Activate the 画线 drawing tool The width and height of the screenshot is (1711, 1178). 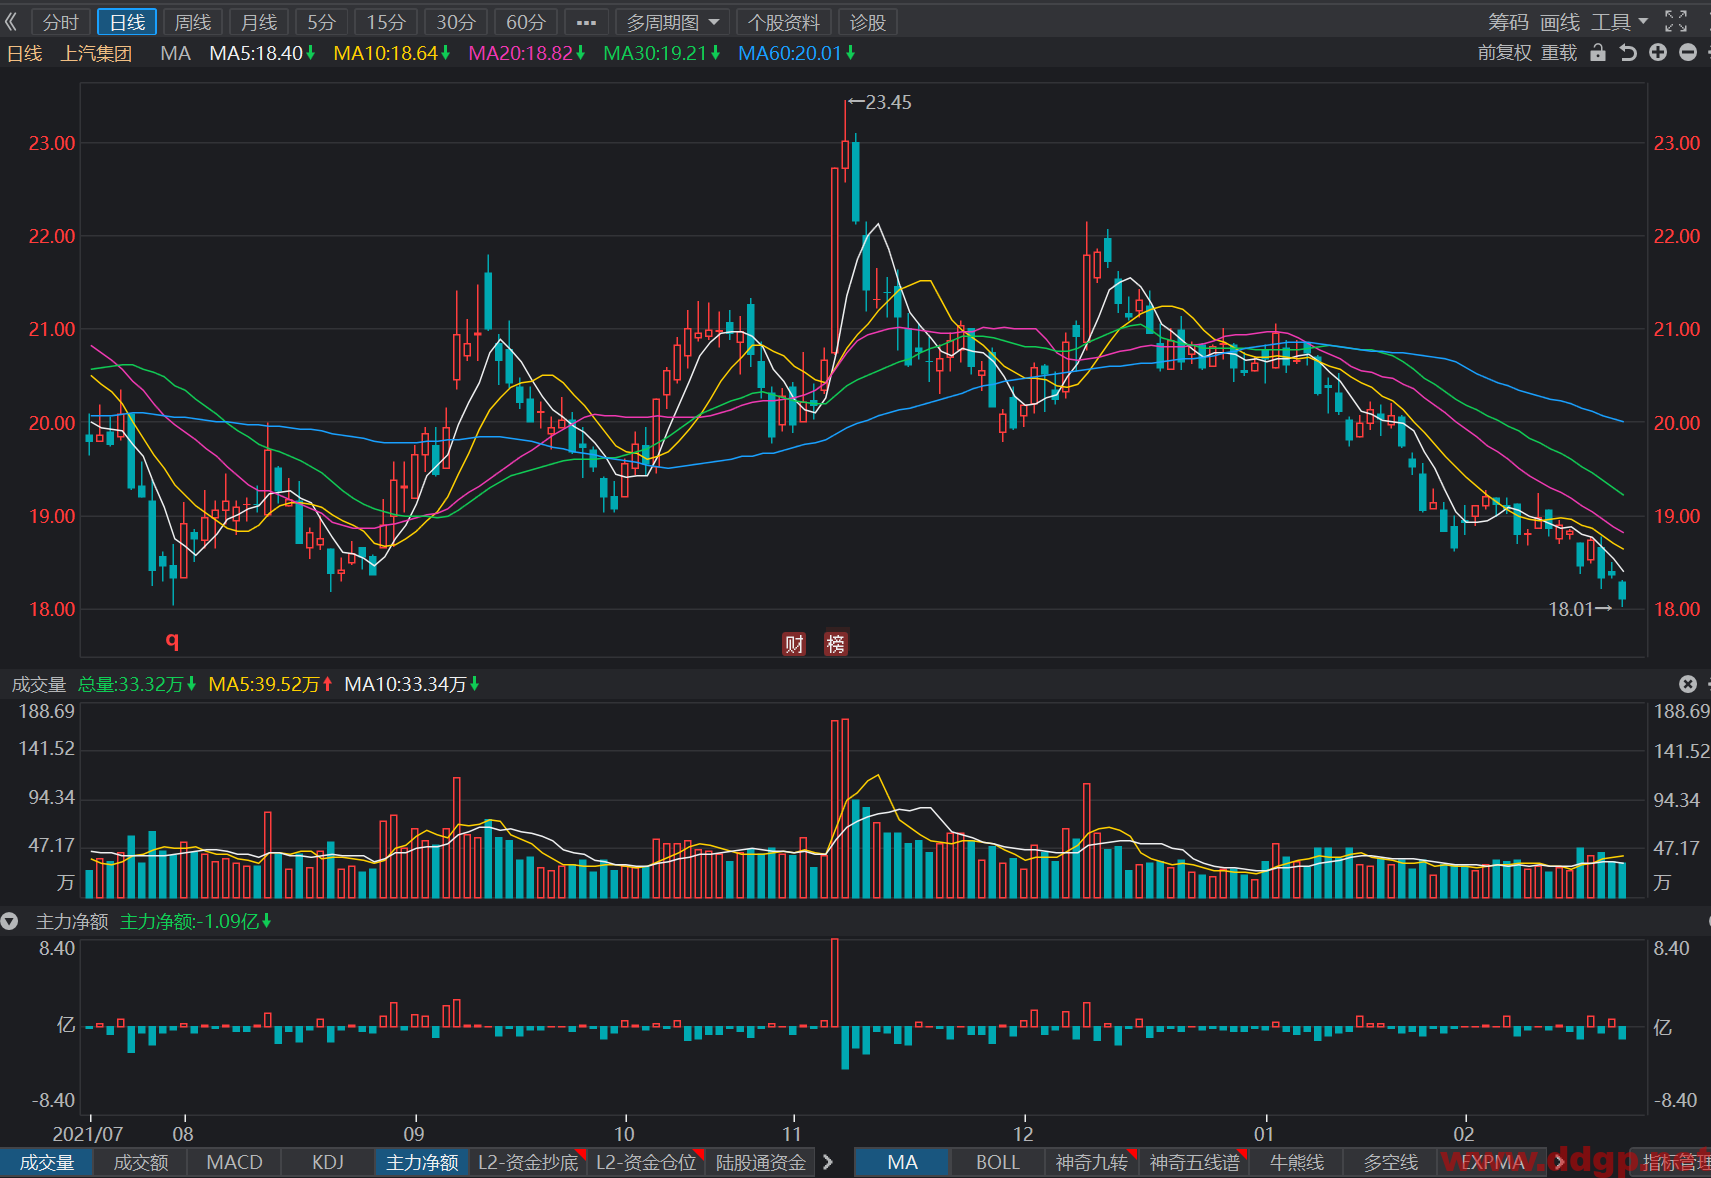coord(1560,22)
